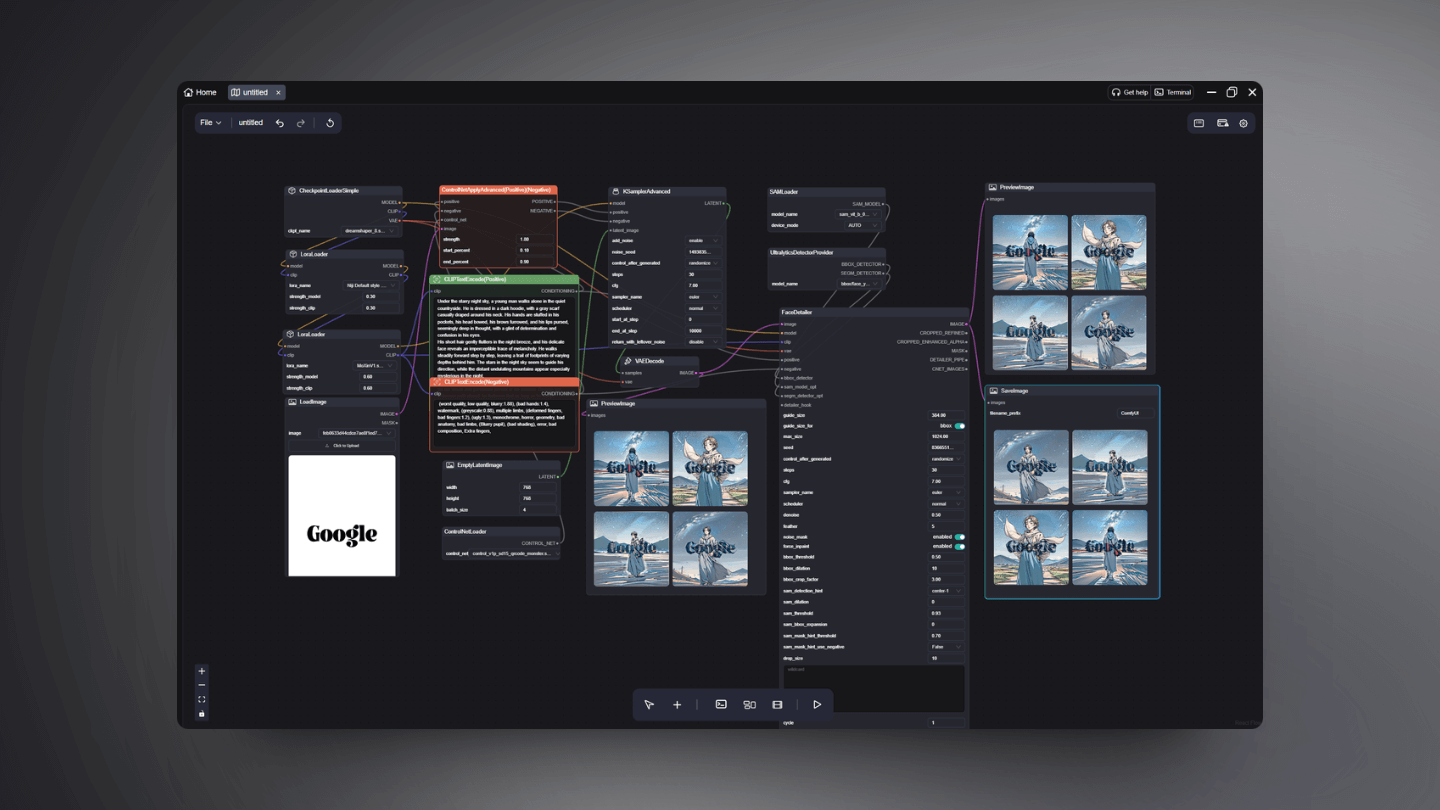Image resolution: width=1440 pixels, height=810 pixels.
Task: Select the VAEDecode node title
Action: point(649,361)
